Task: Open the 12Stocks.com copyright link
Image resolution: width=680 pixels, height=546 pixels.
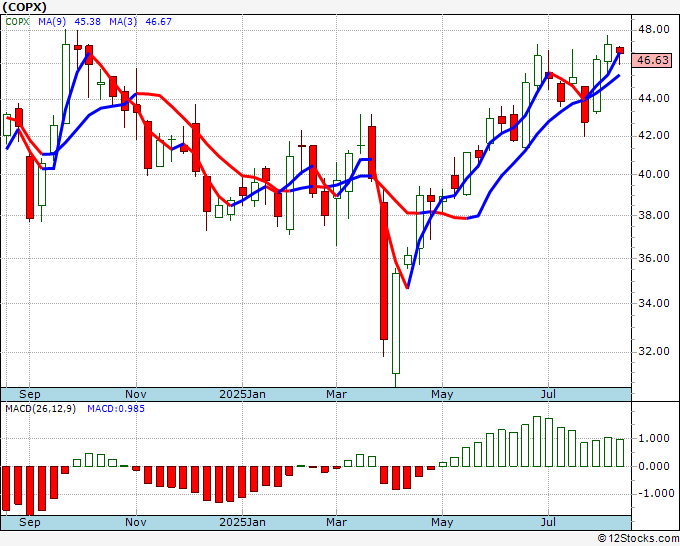Action: tap(638, 539)
